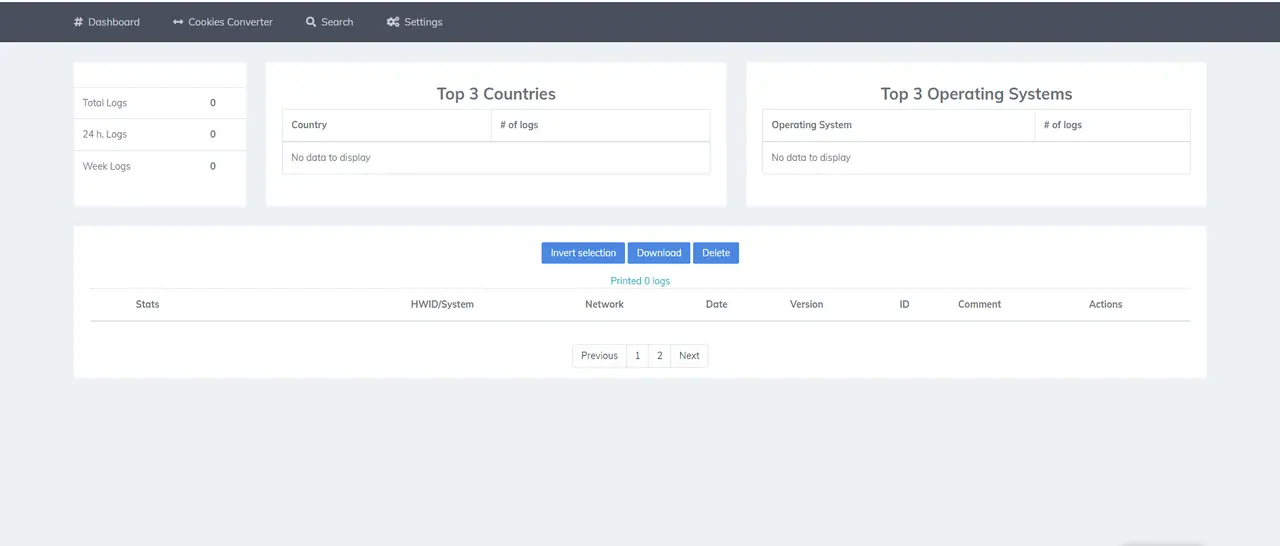
Task: Click the blue Download button
Action: coord(659,253)
